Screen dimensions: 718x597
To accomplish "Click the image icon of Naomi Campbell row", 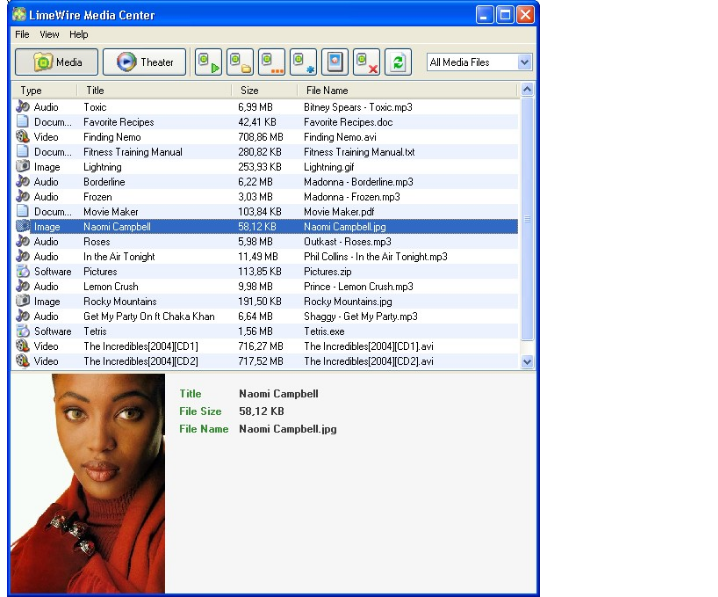I will point(23,226).
